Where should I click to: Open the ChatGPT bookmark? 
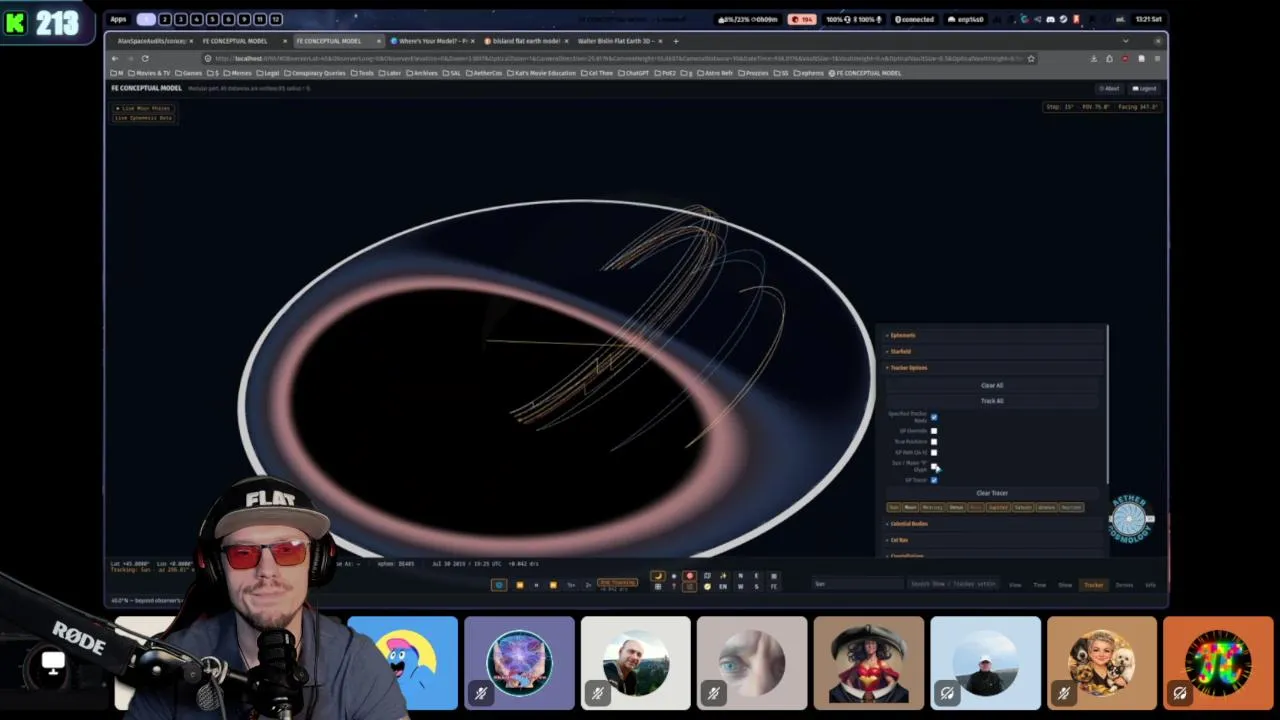[634, 73]
